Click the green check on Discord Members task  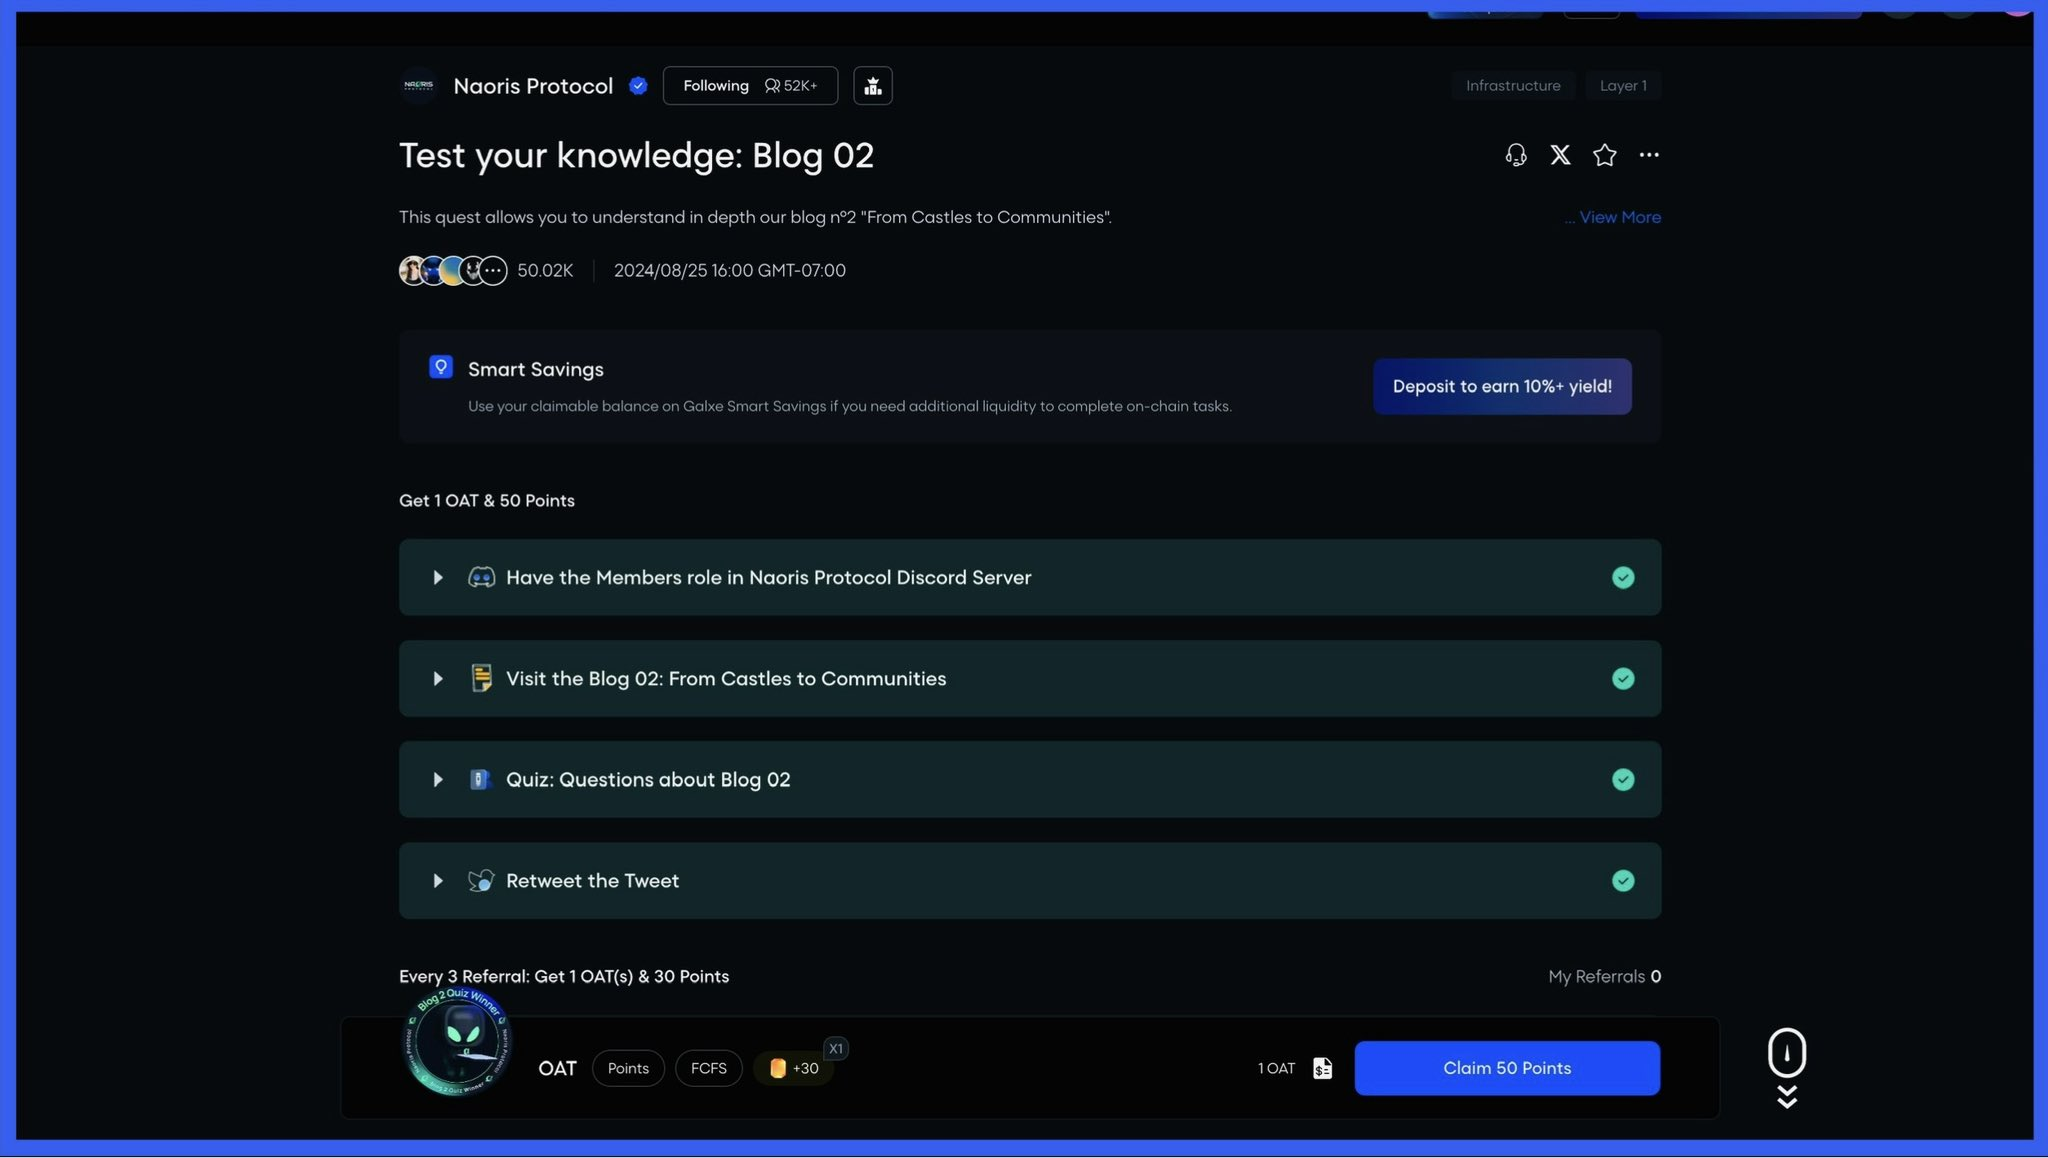coord(1623,578)
